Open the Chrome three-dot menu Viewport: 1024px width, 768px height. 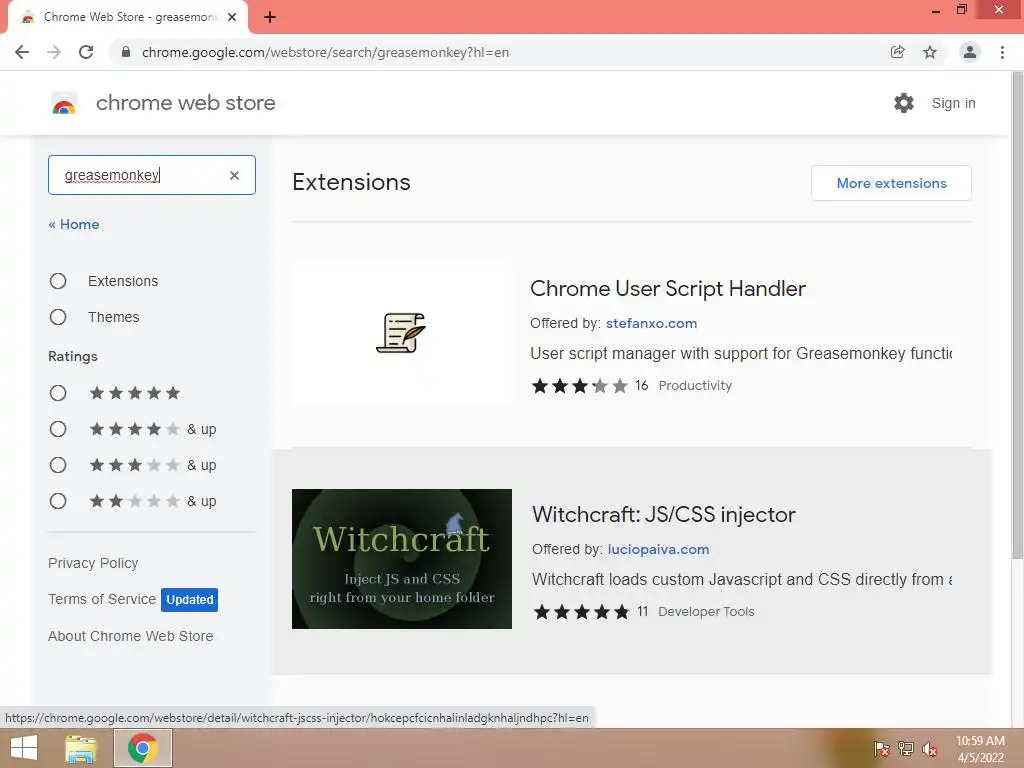[x=1002, y=52]
